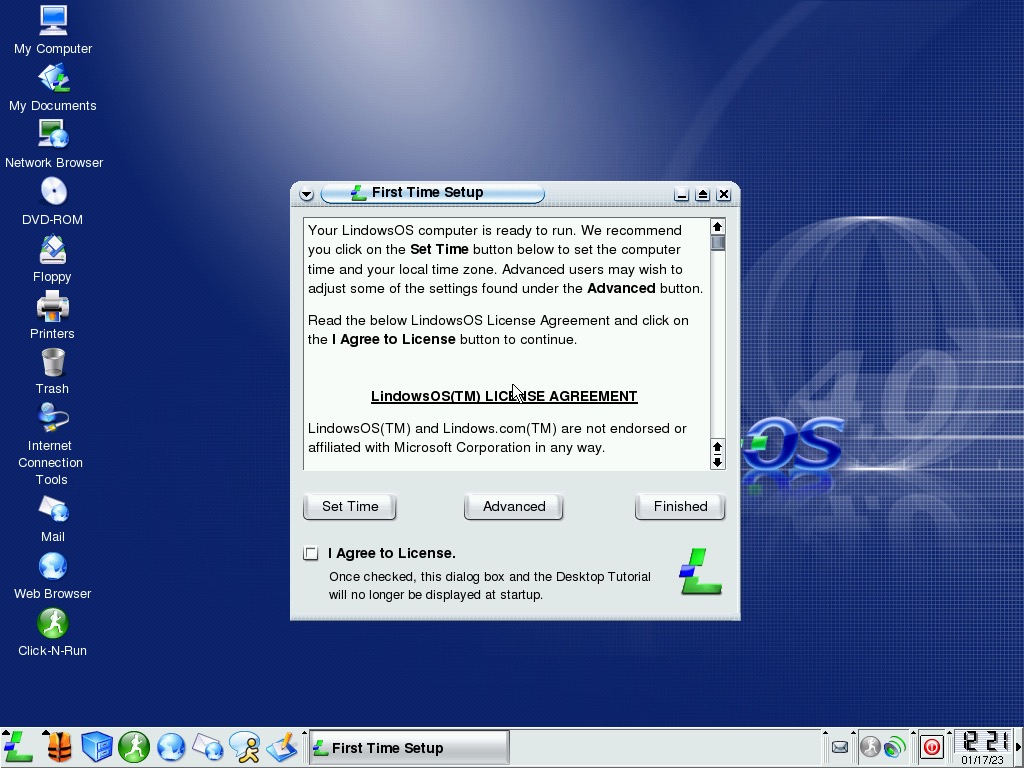Expand the tray arrow right of clock

click(x=1018, y=747)
